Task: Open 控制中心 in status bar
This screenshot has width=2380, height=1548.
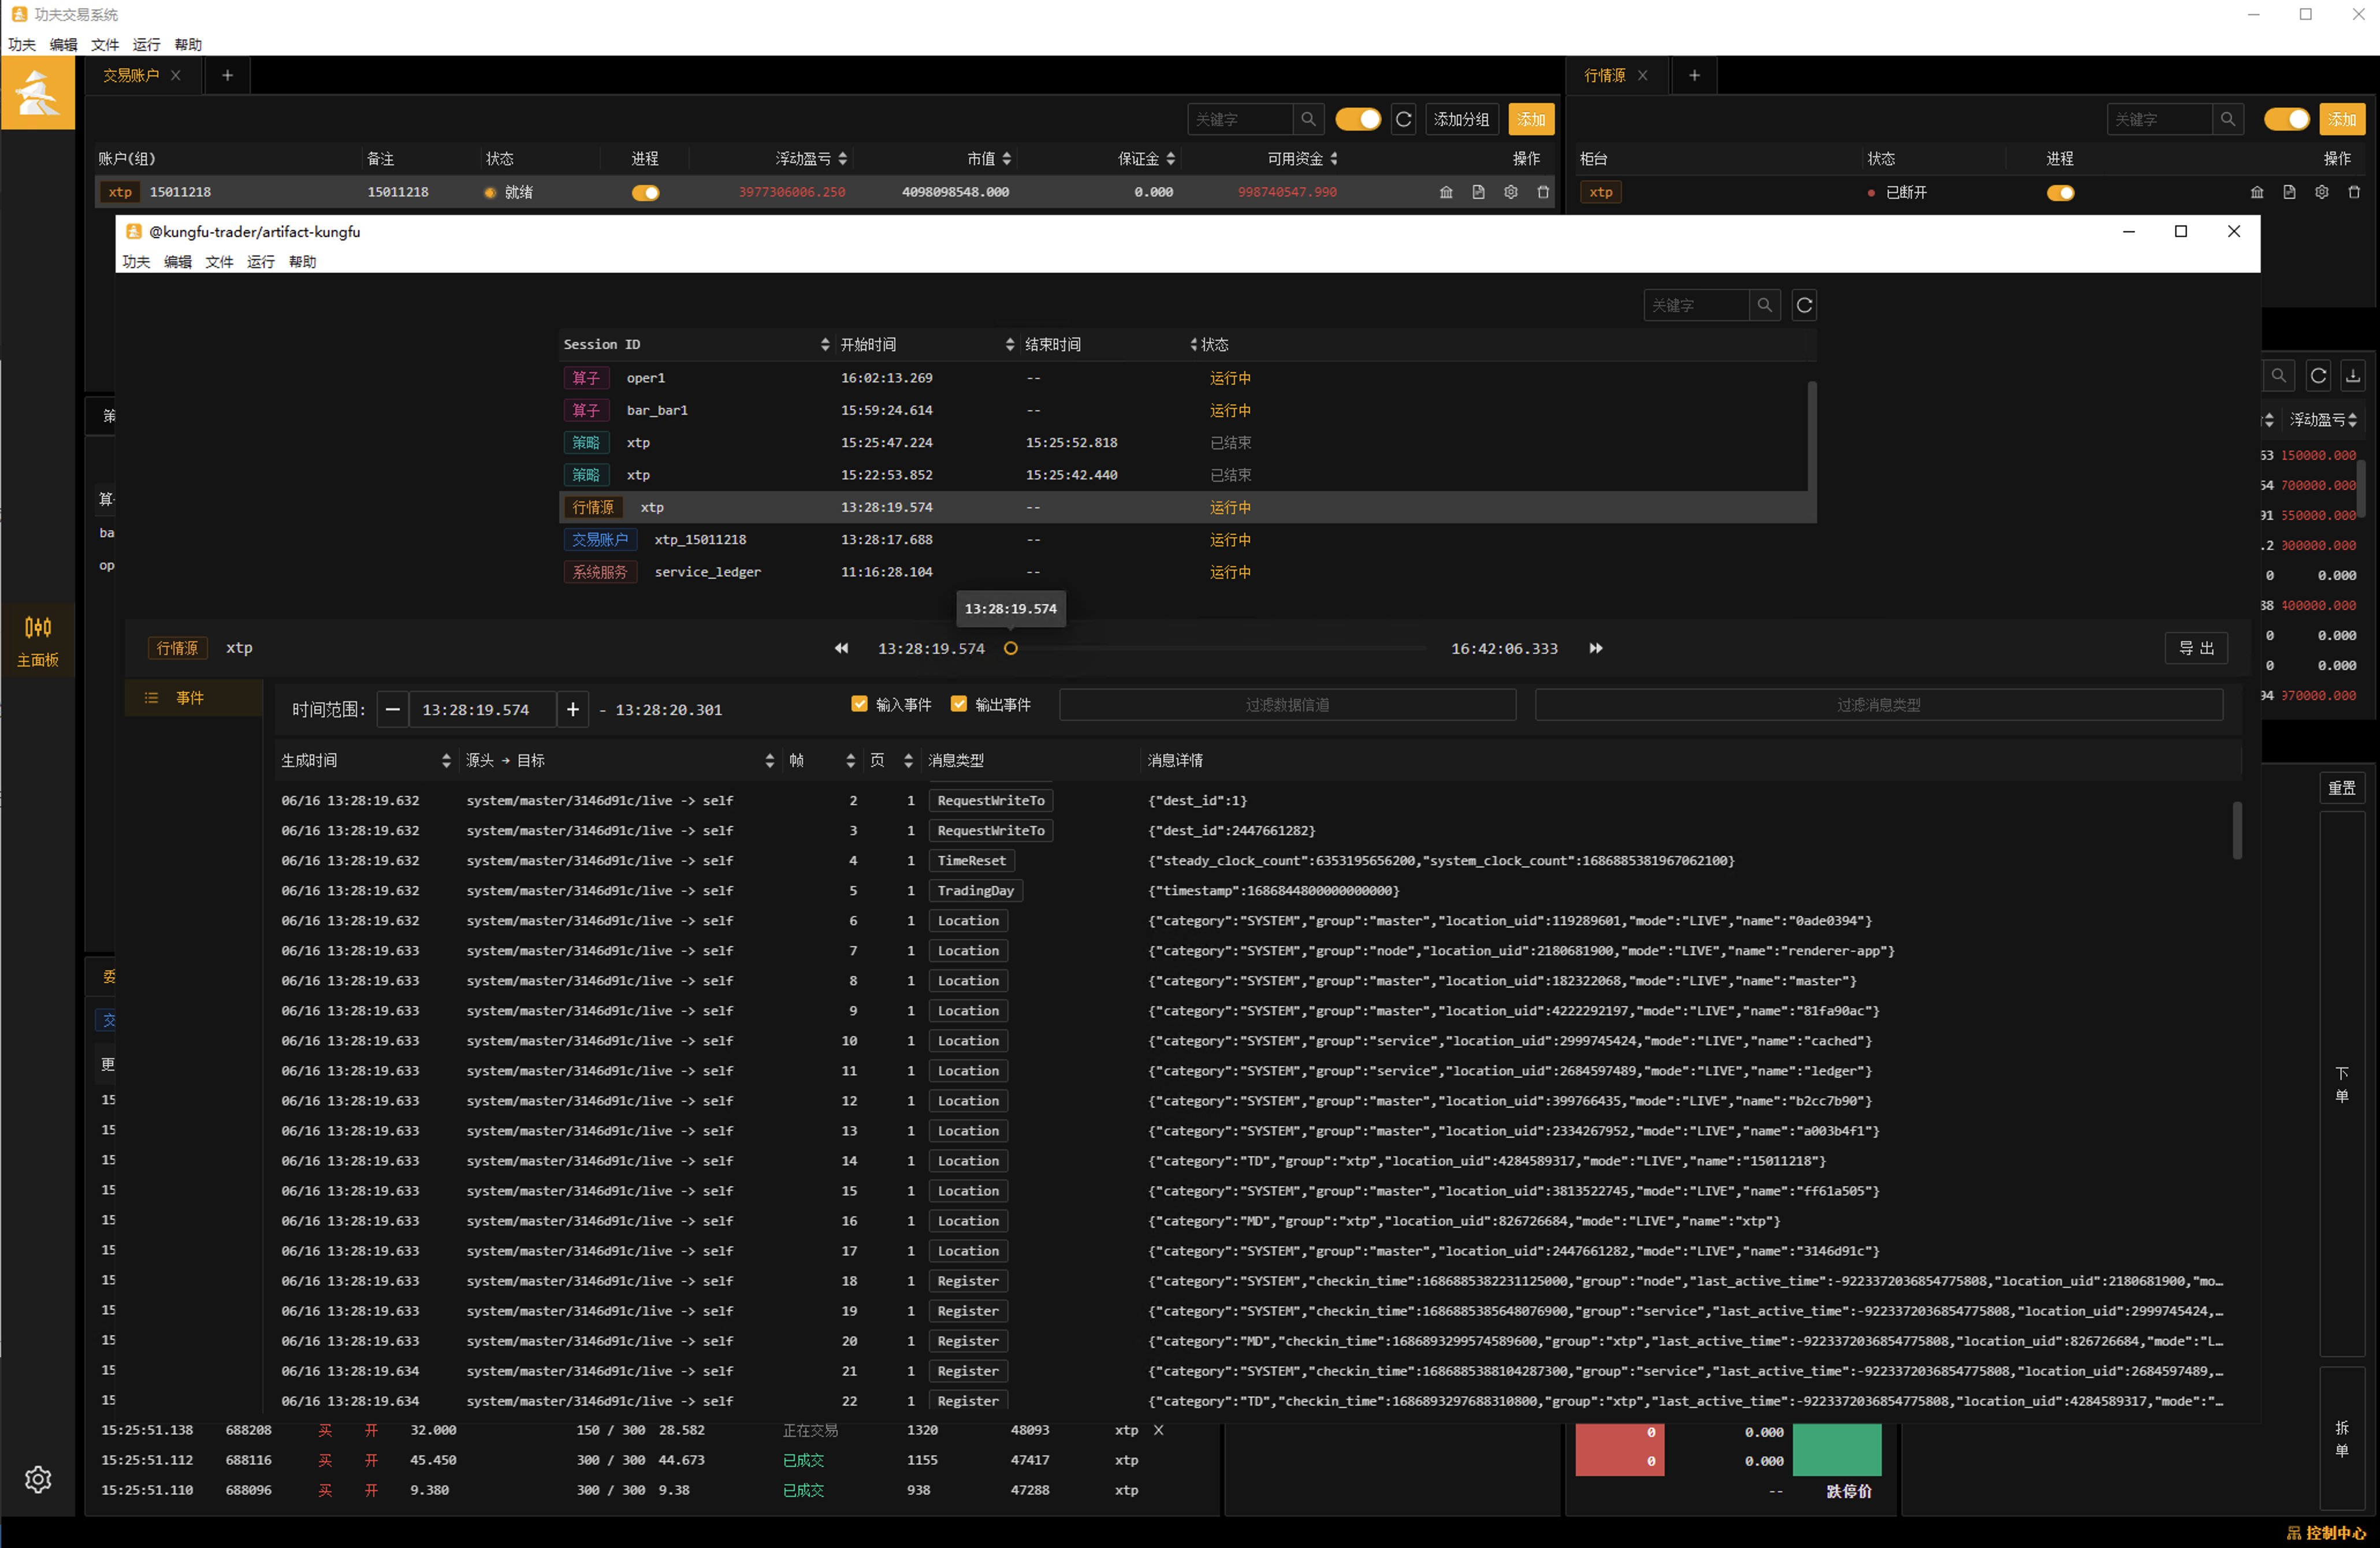Action: [x=2327, y=1533]
